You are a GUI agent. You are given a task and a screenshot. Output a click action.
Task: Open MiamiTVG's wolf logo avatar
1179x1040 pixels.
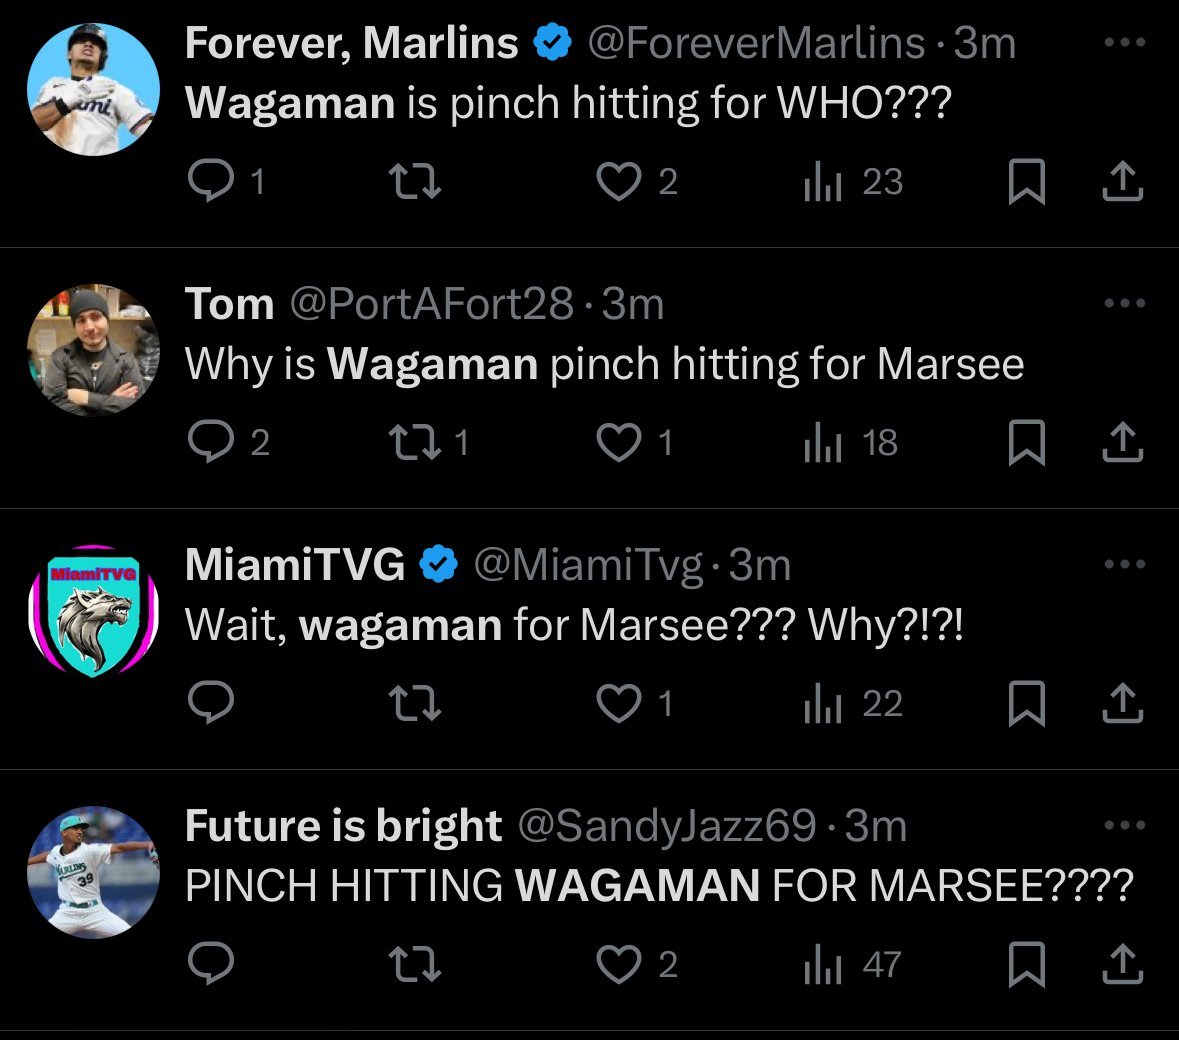(x=93, y=611)
